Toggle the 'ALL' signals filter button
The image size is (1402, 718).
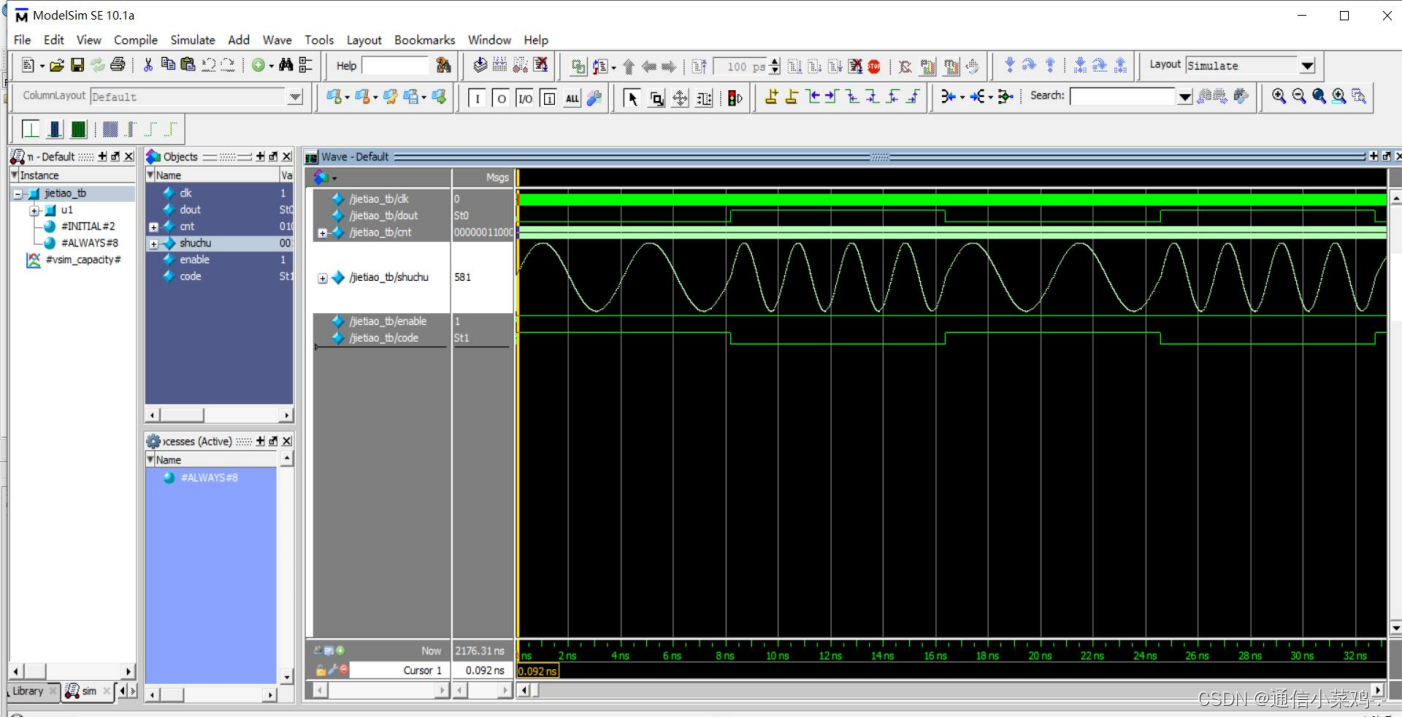point(572,98)
